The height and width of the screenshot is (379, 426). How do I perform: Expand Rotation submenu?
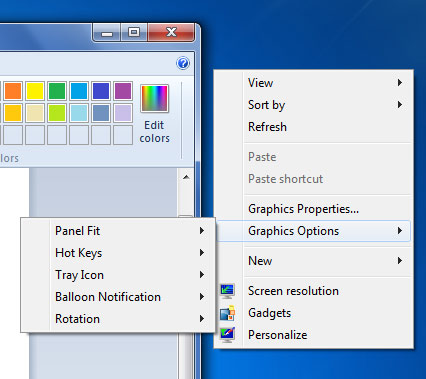(x=117, y=319)
